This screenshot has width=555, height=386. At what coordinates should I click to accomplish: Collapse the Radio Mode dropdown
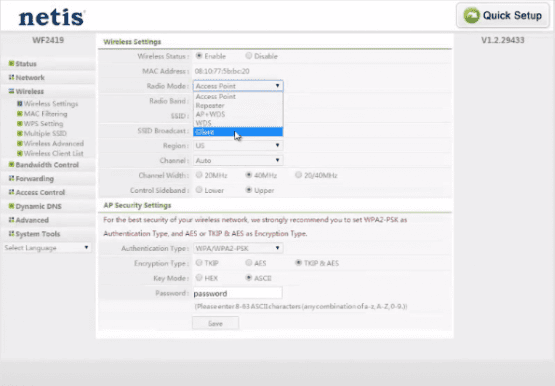click(x=238, y=86)
